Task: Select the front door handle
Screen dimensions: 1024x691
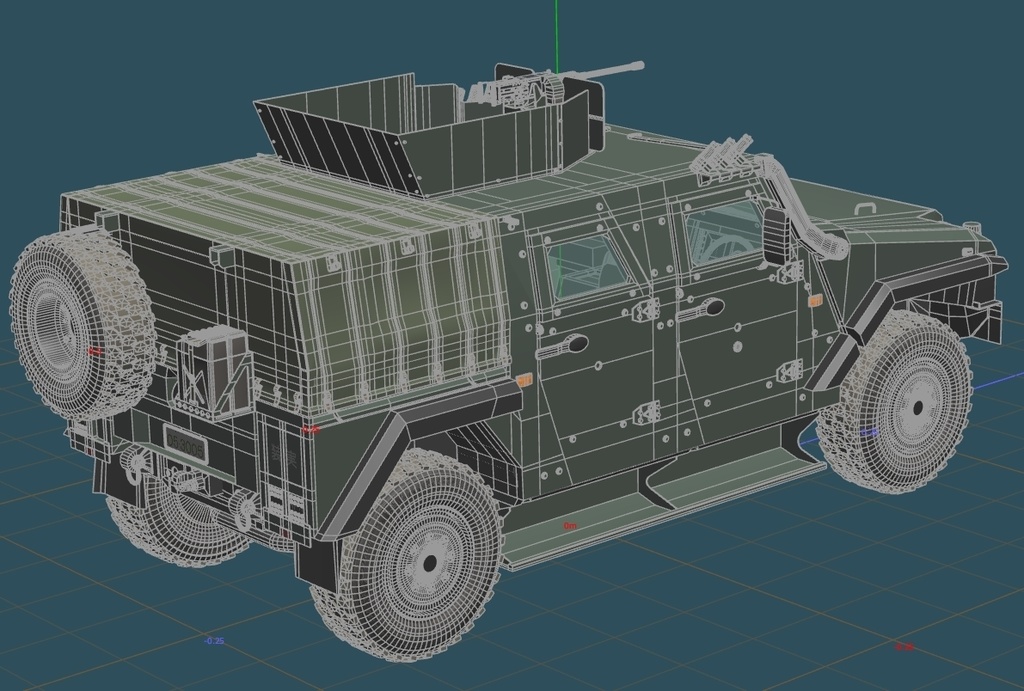Action: pos(700,310)
